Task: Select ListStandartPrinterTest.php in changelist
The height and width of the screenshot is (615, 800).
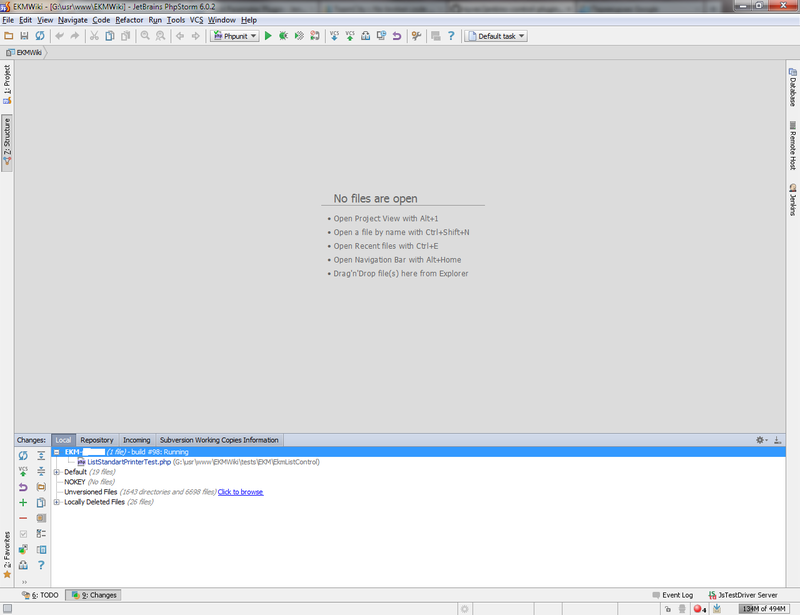Action: [x=129, y=462]
